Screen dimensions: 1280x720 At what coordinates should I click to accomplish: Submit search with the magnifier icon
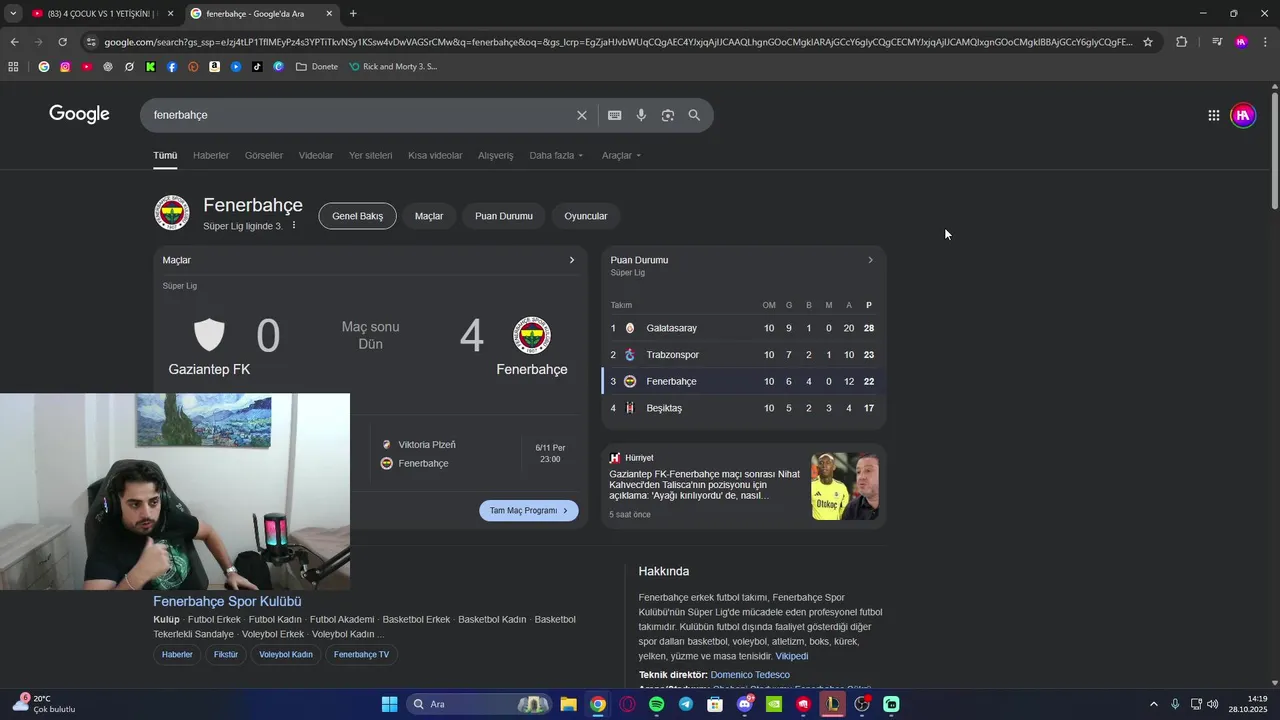click(694, 115)
